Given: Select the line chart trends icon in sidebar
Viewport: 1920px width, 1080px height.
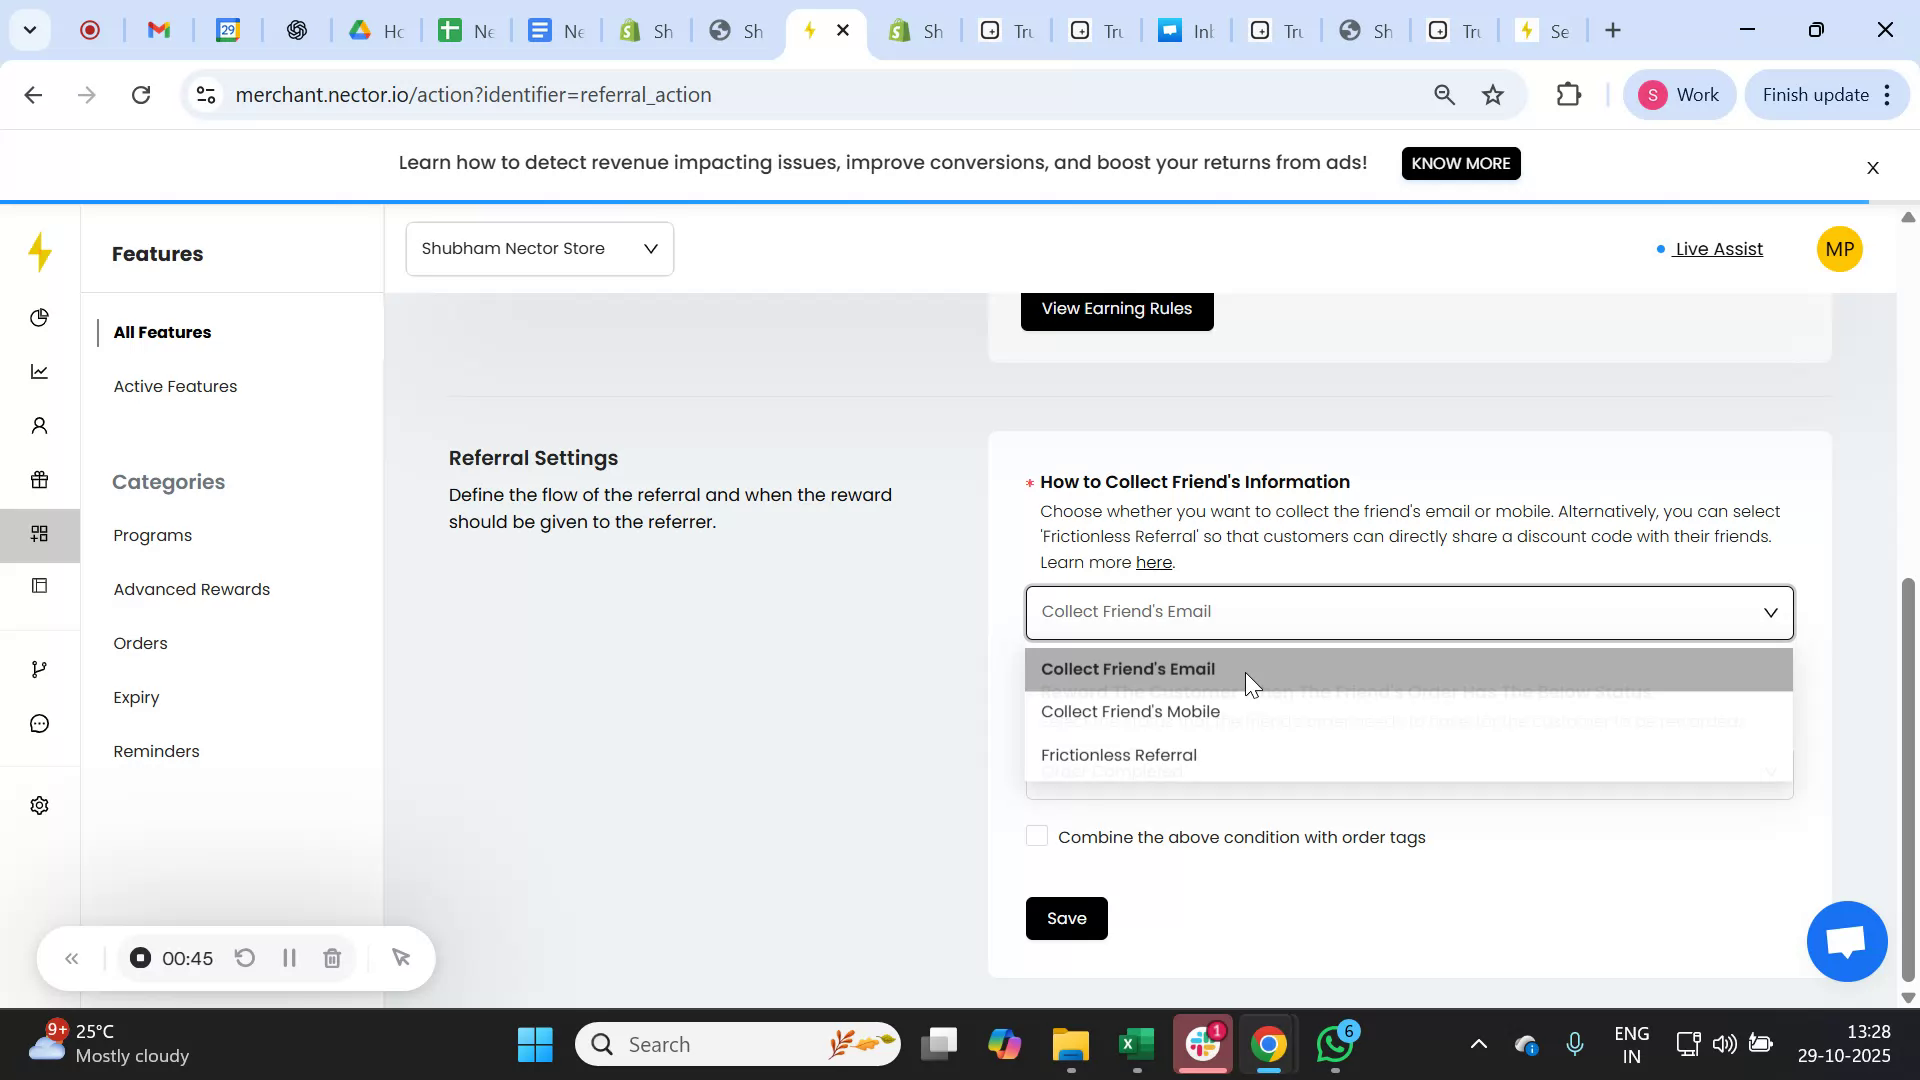Looking at the screenshot, I should (x=40, y=371).
